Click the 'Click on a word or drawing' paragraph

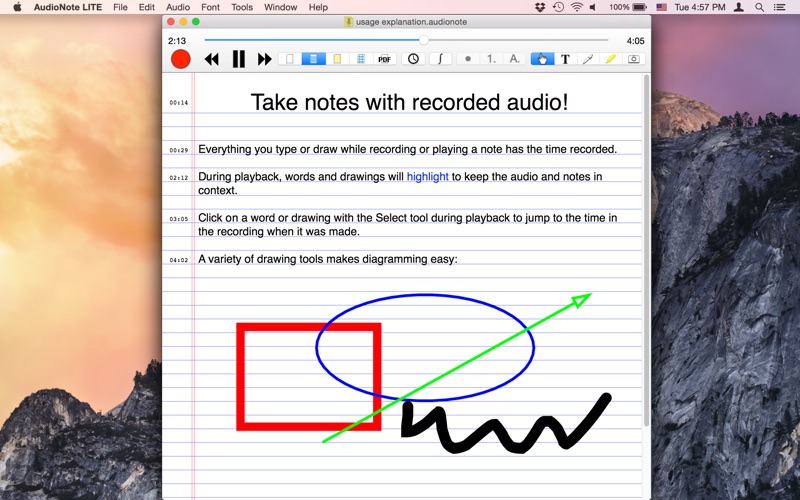click(x=408, y=224)
